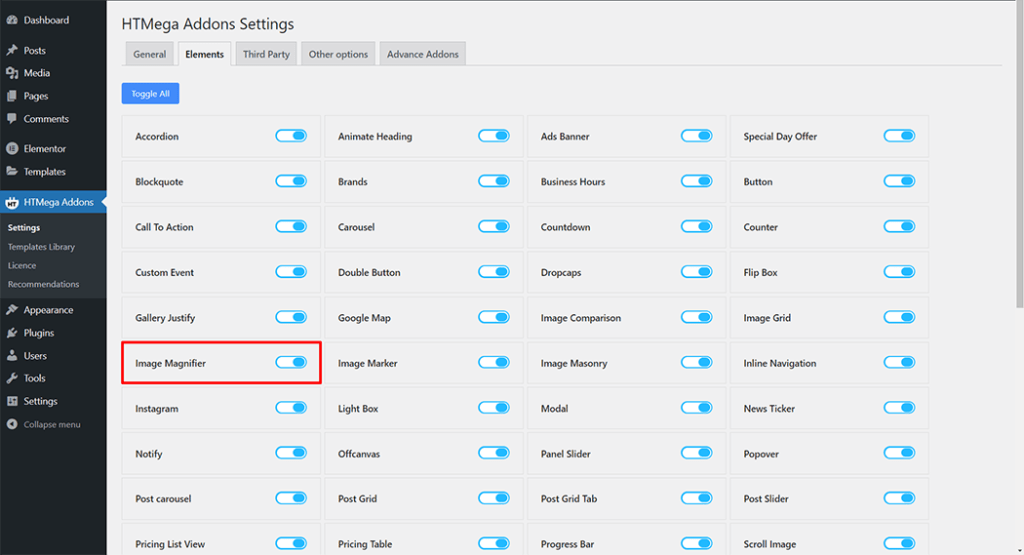Toggle off the Accordion element
1024x555 pixels.
[291, 136]
